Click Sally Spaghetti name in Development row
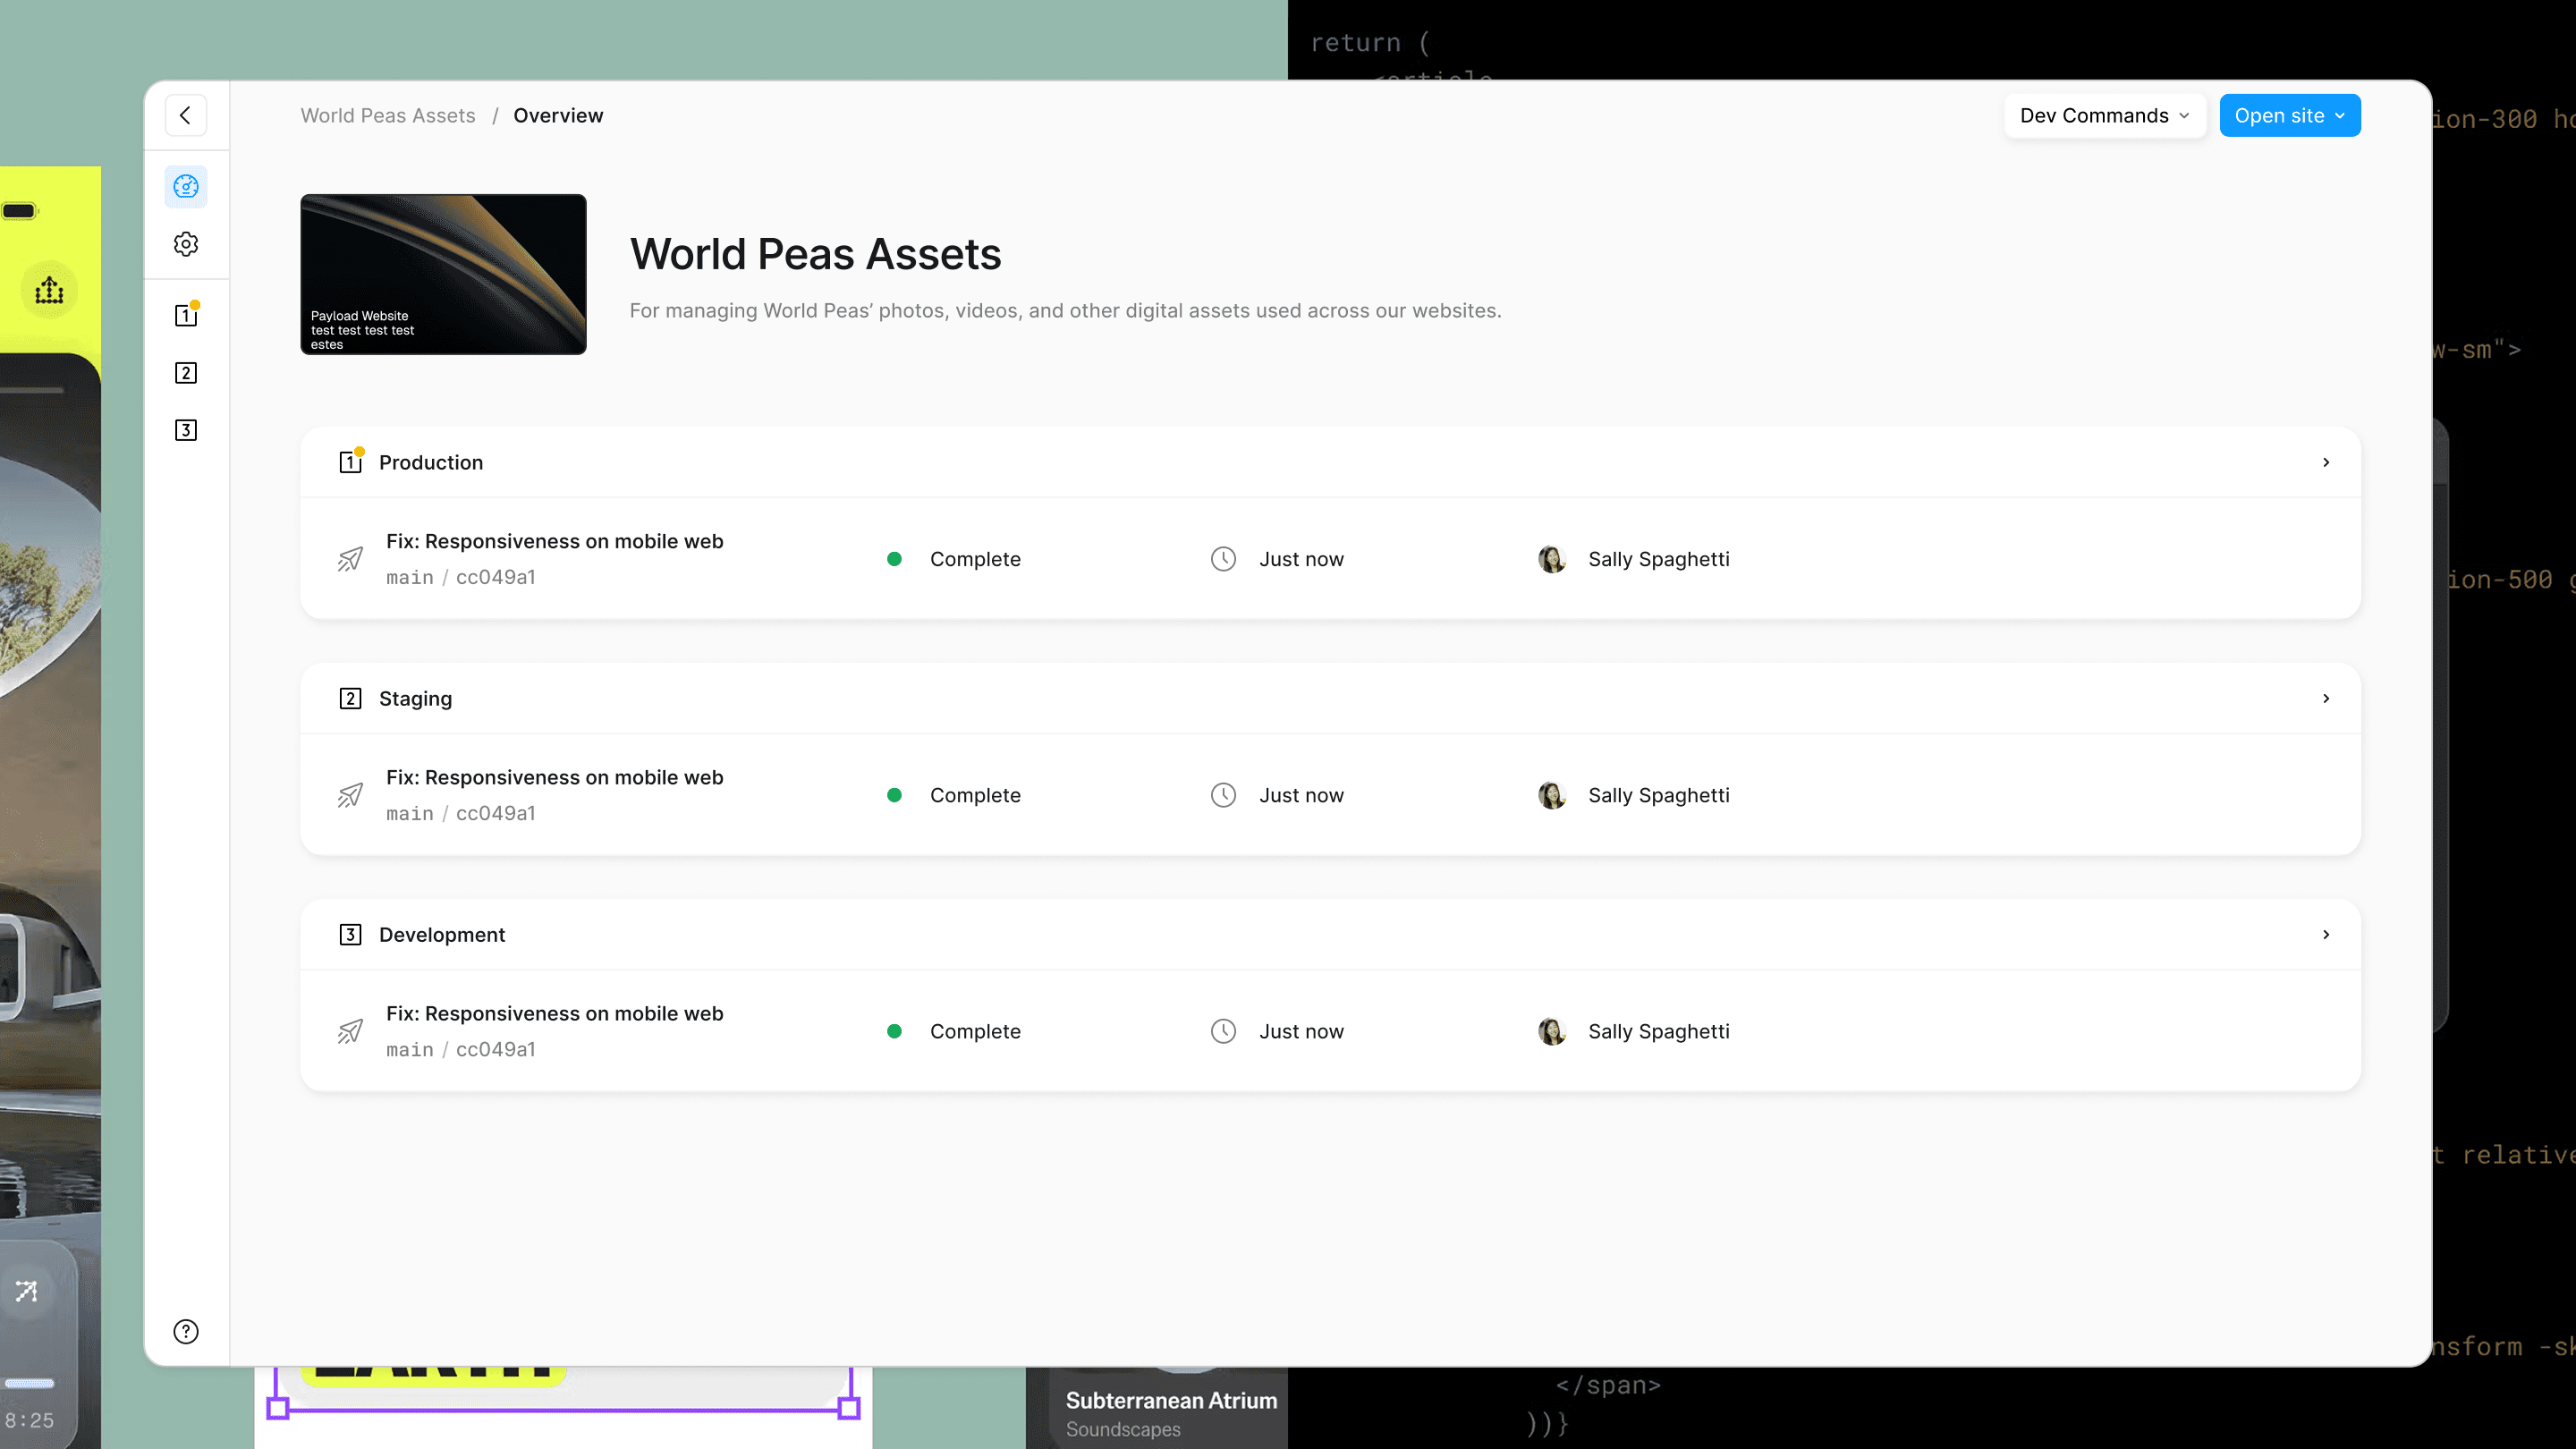 1659,1031
